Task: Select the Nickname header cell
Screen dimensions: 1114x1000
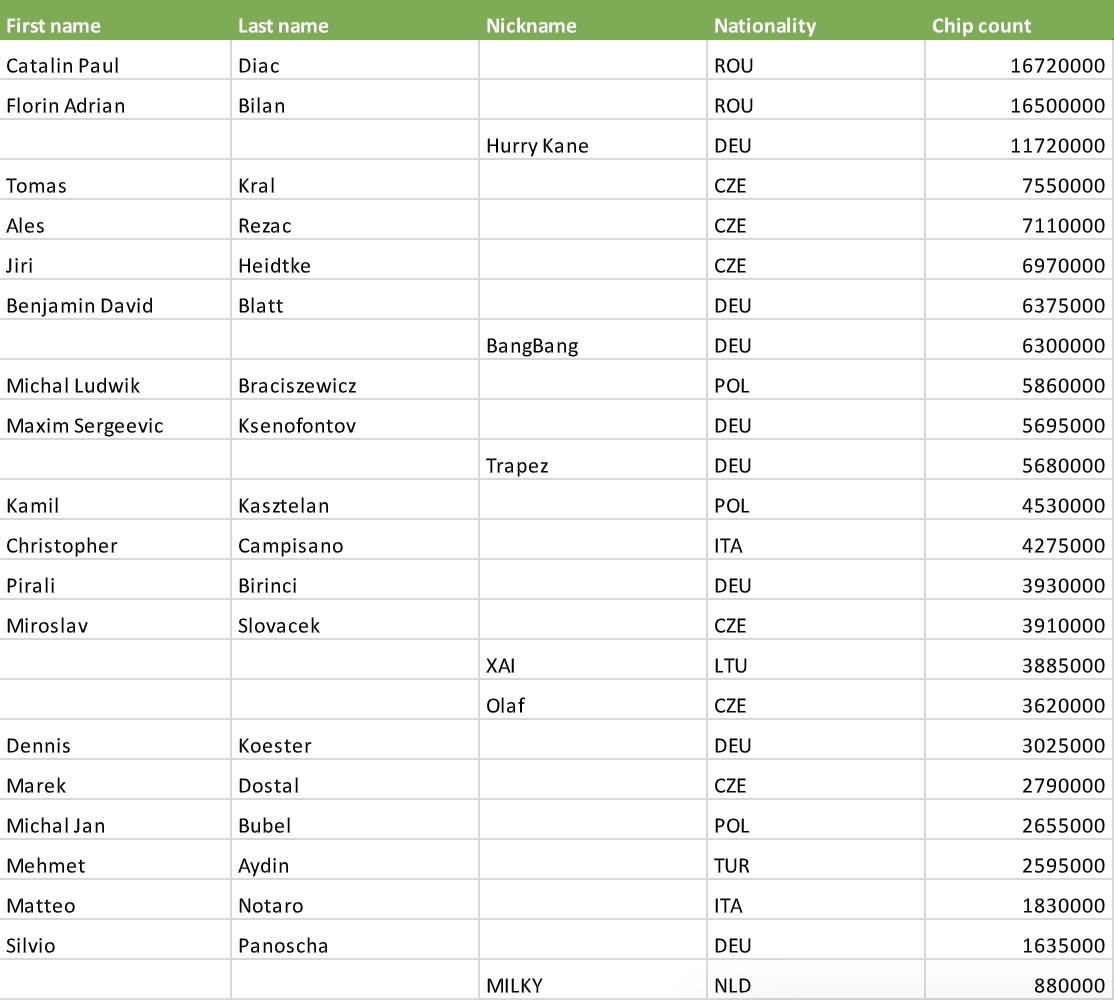Action: (x=531, y=26)
